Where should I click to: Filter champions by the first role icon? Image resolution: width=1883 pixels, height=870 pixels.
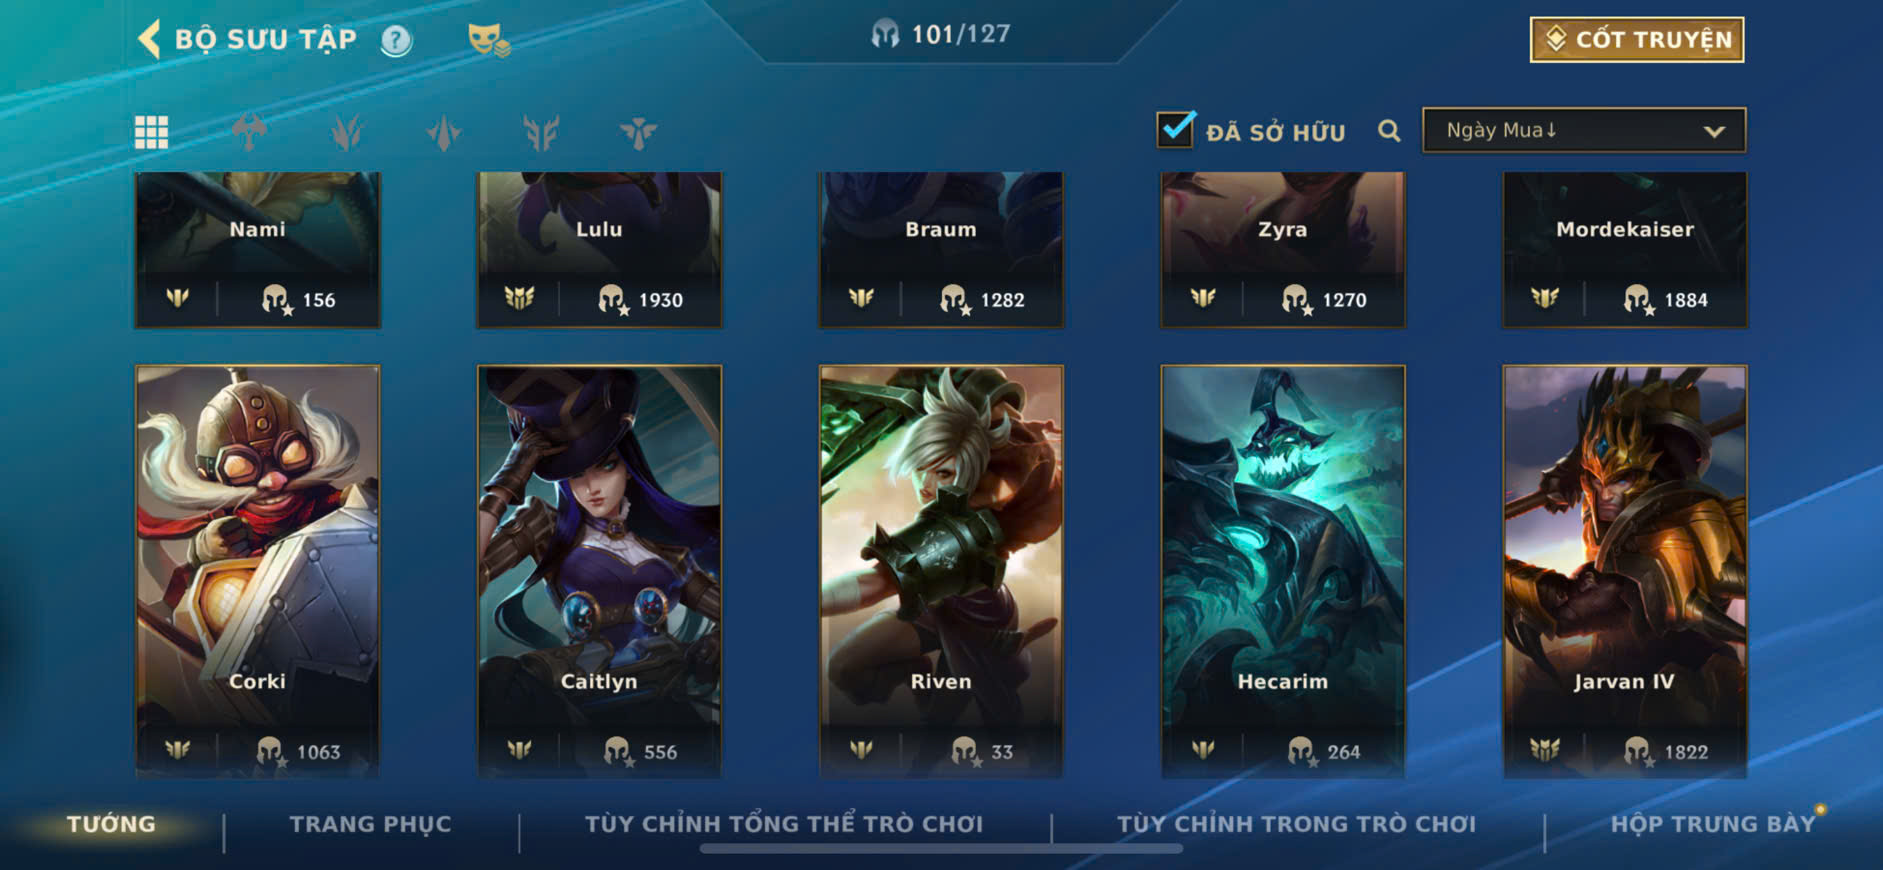coord(249,132)
